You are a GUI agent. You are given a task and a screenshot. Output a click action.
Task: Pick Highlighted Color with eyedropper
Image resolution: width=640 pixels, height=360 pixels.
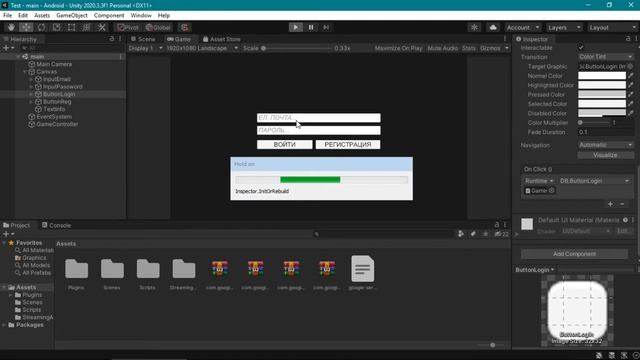pos(631,85)
